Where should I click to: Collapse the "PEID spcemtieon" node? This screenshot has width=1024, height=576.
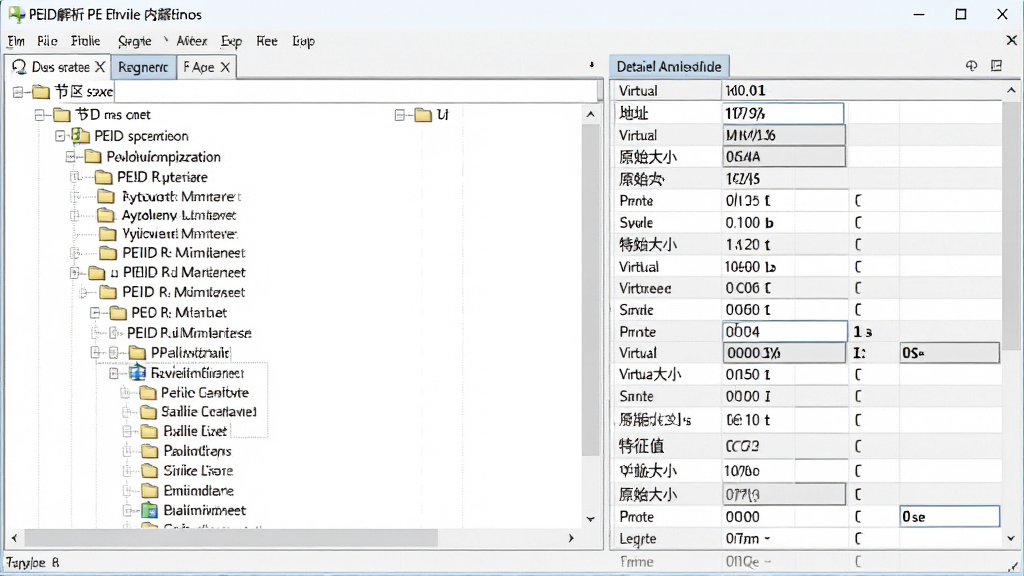pyautogui.click(x=60, y=136)
